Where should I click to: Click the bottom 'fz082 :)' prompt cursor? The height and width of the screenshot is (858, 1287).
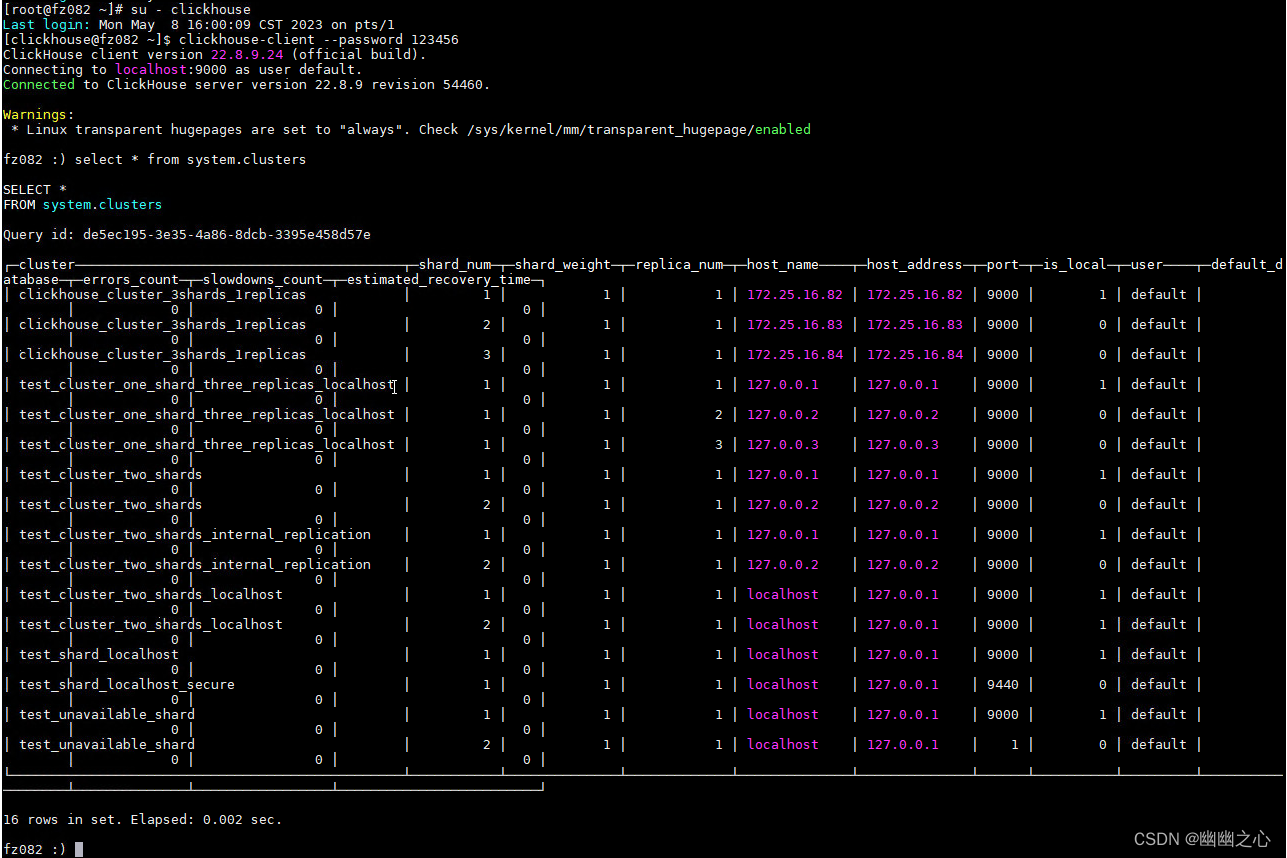79,849
